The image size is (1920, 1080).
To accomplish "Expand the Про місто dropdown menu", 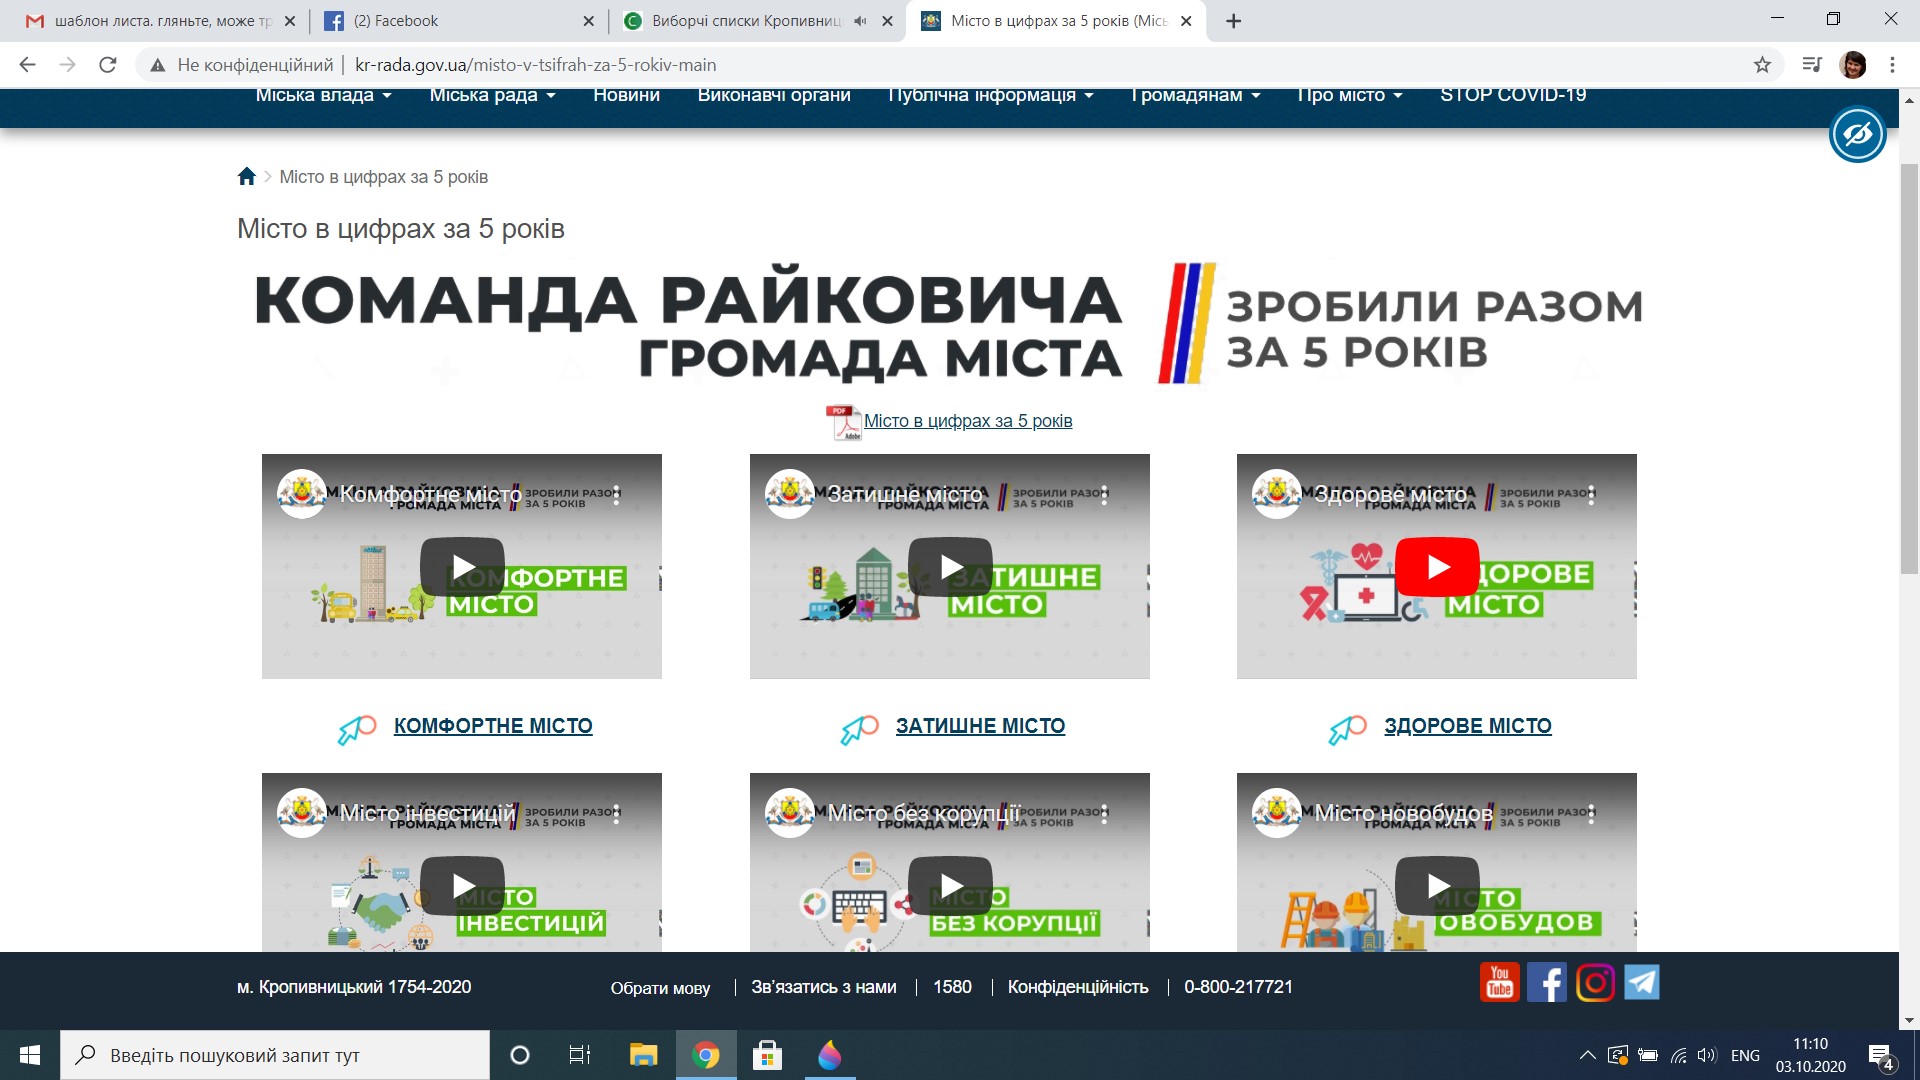I will point(1349,96).
